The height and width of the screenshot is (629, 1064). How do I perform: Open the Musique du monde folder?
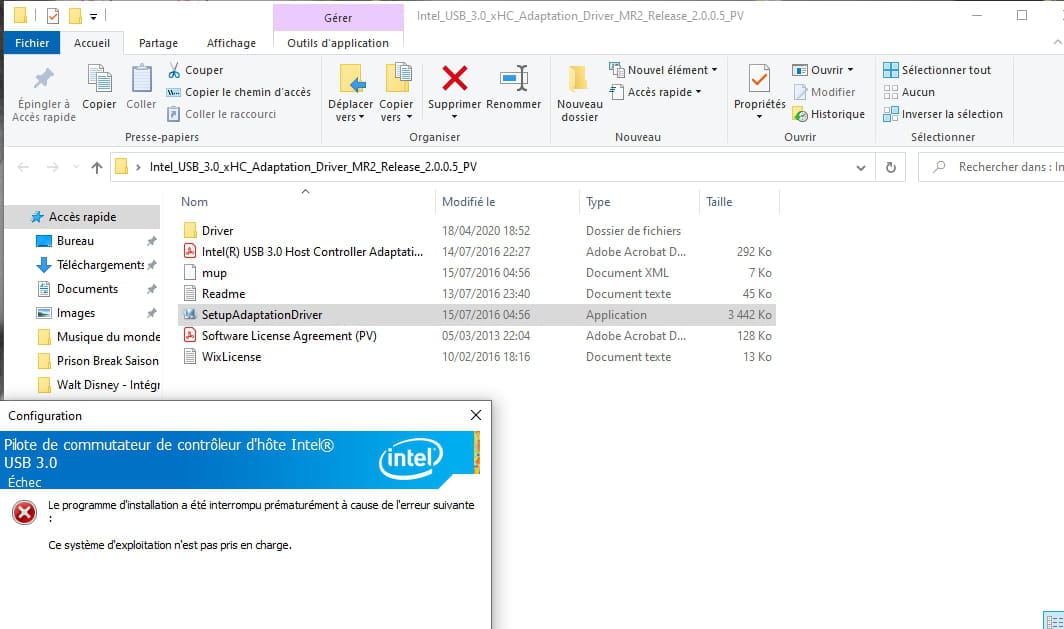(108, 337)
